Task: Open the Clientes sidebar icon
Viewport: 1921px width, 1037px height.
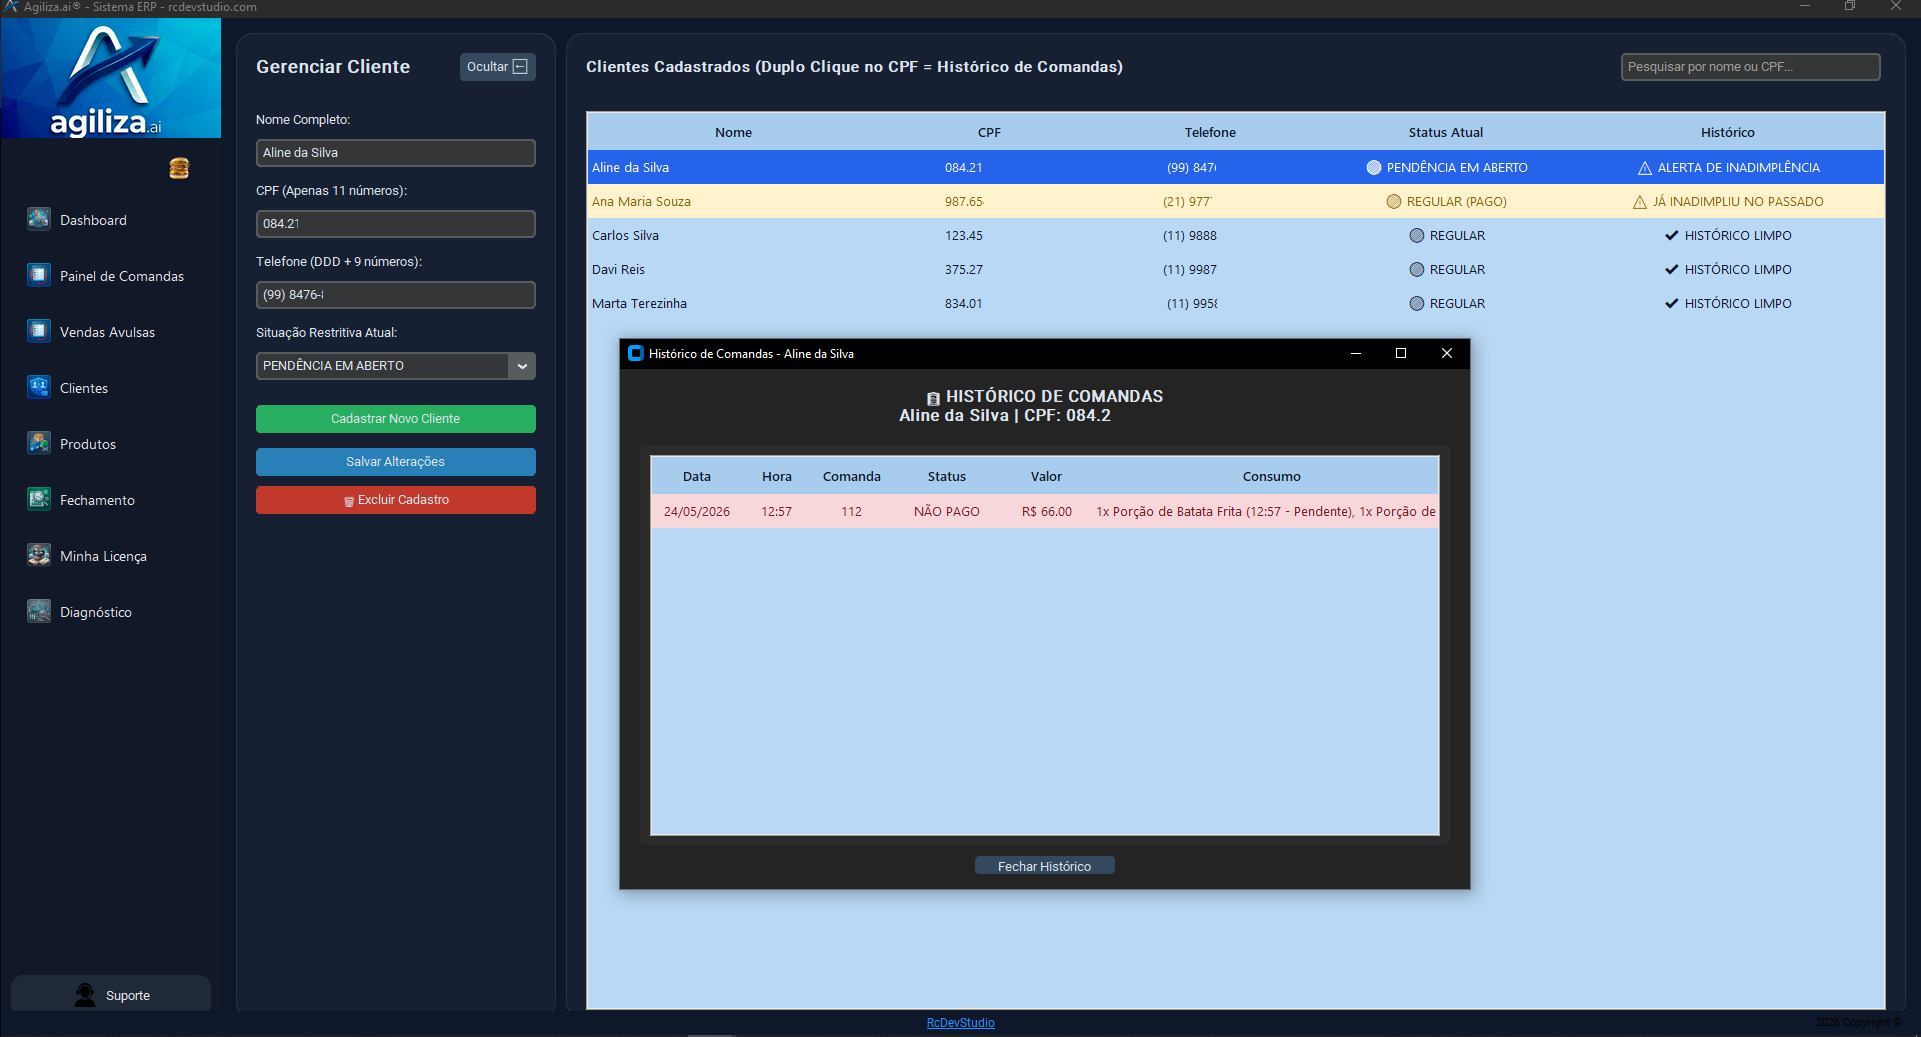Action: (39, 387)
